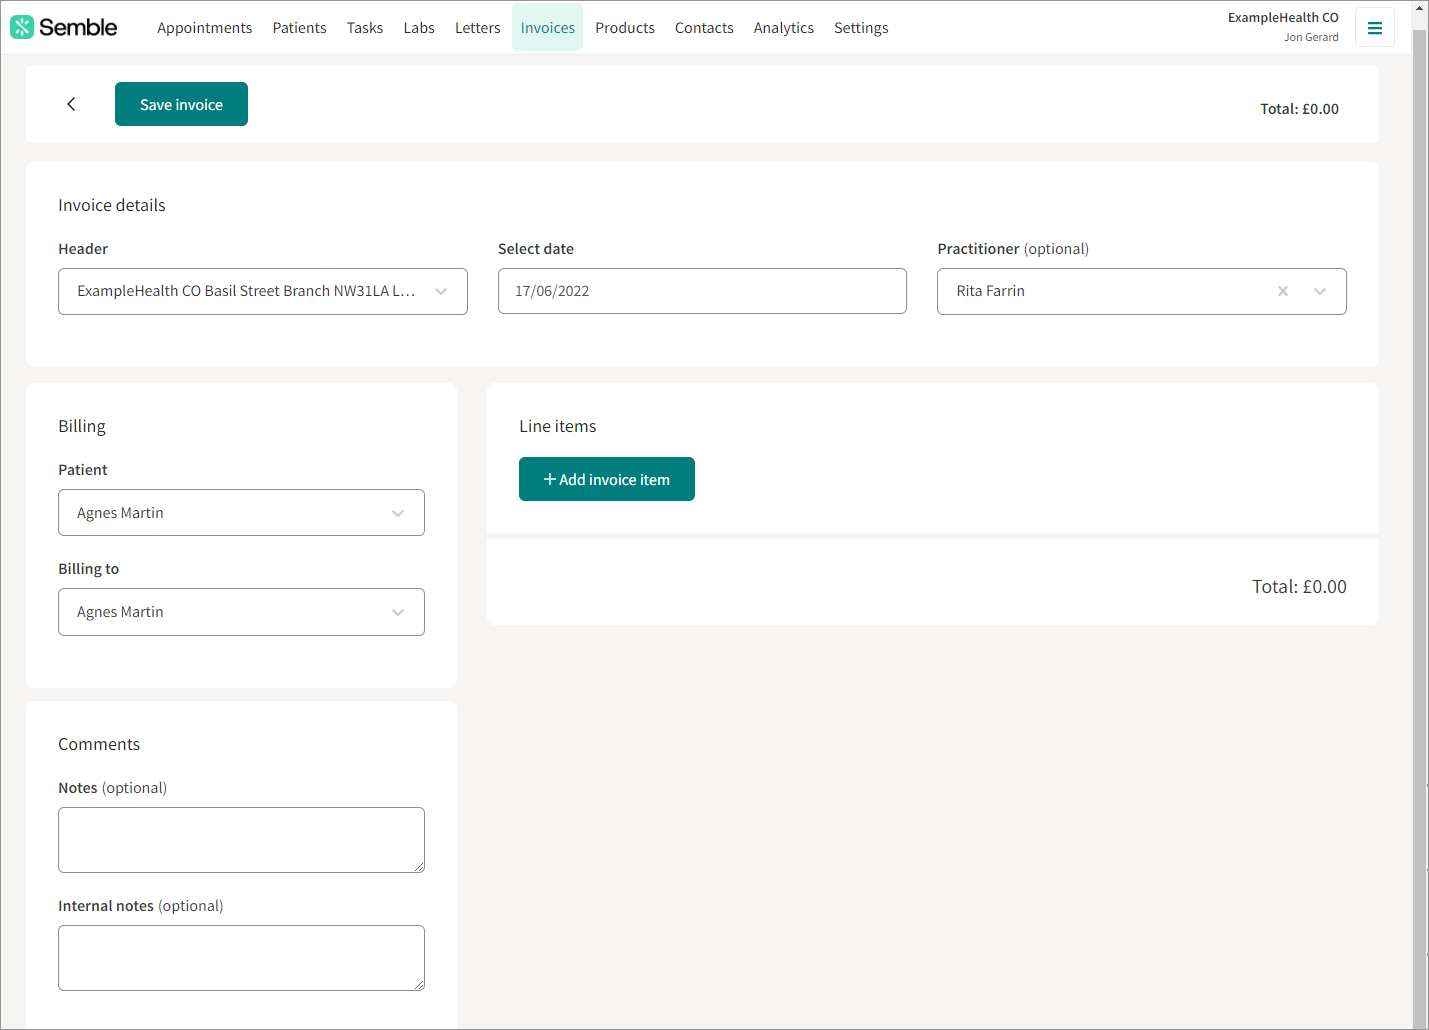This screenshot has width=1429, height=1030.
Task: Open the Tasks tab
Action: [x=365, y=28]
